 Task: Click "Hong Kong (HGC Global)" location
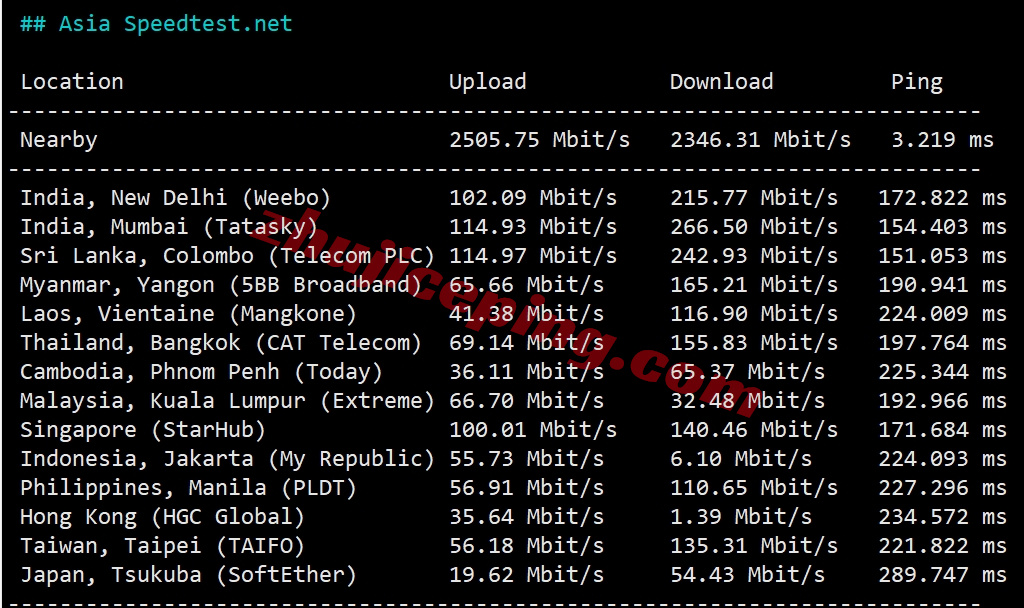click(x=163, y=517)
